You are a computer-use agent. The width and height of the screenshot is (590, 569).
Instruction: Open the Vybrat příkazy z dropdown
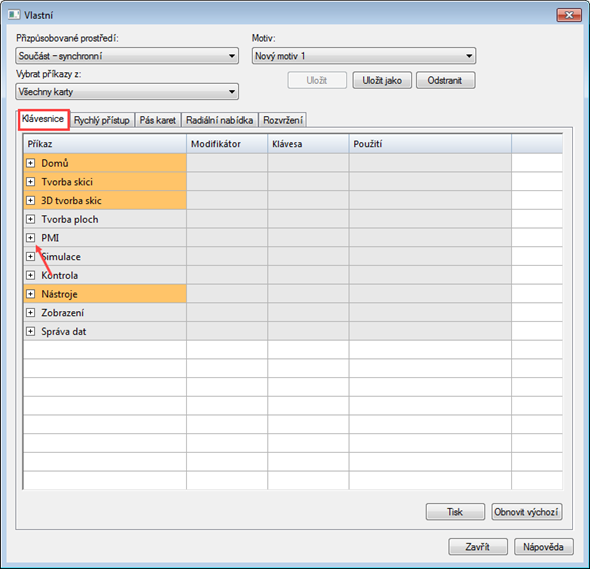(x=127, y=92)
